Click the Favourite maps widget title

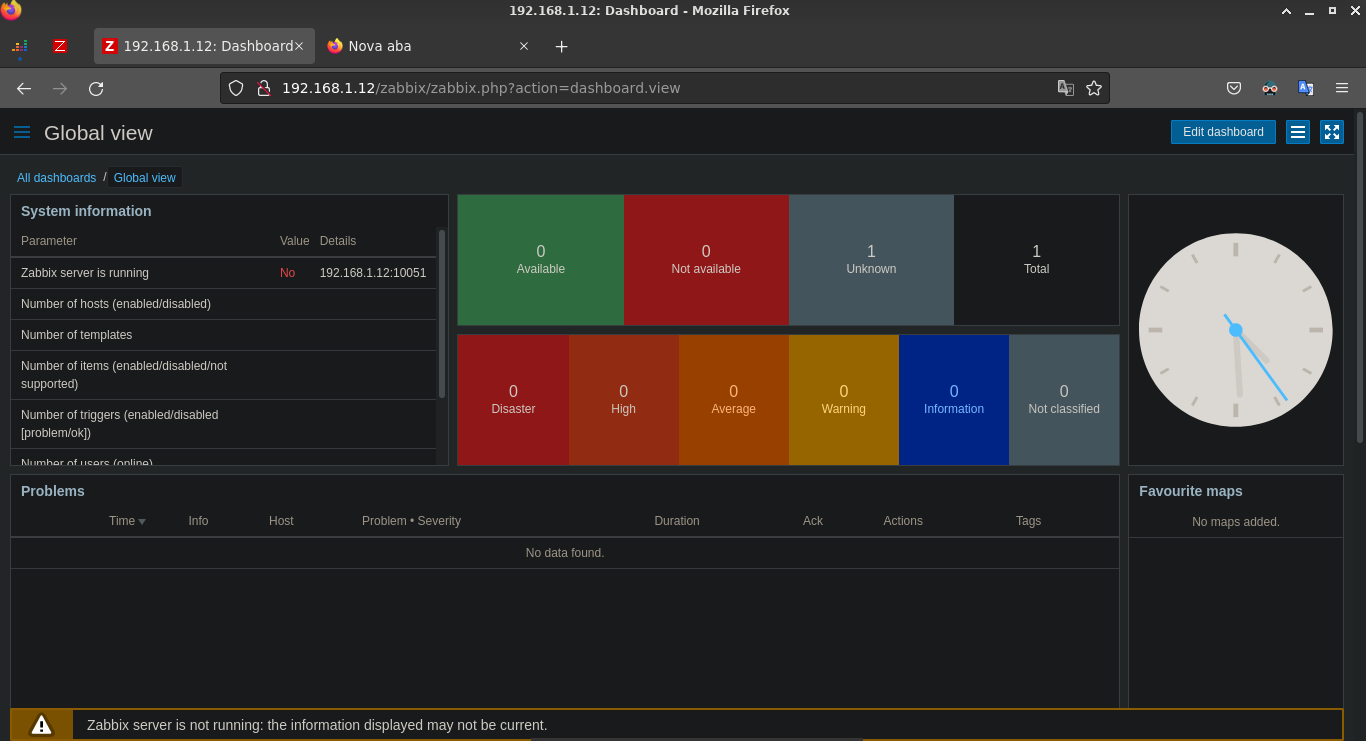1191,491
